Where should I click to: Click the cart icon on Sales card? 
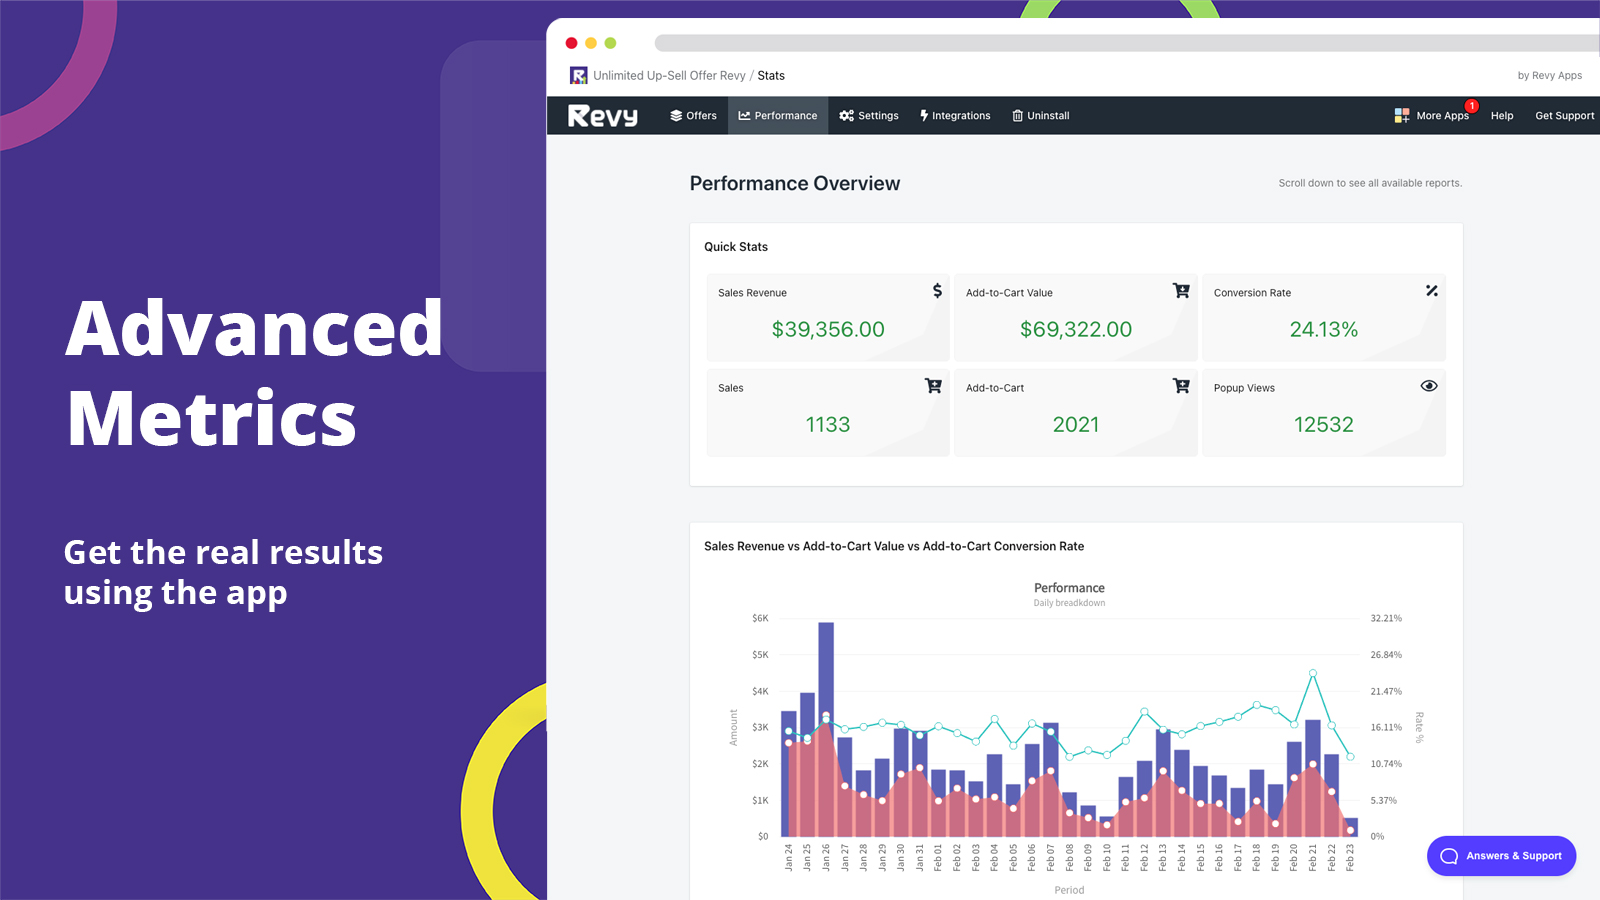[933, 385]
